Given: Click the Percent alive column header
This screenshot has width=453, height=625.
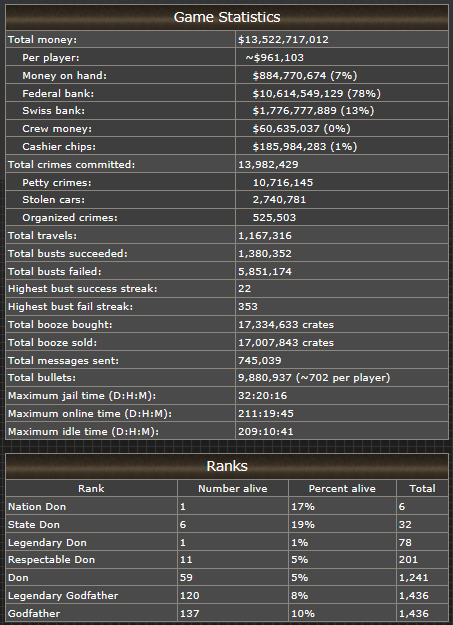Looking at the screenshot, I should coord(342,488).
